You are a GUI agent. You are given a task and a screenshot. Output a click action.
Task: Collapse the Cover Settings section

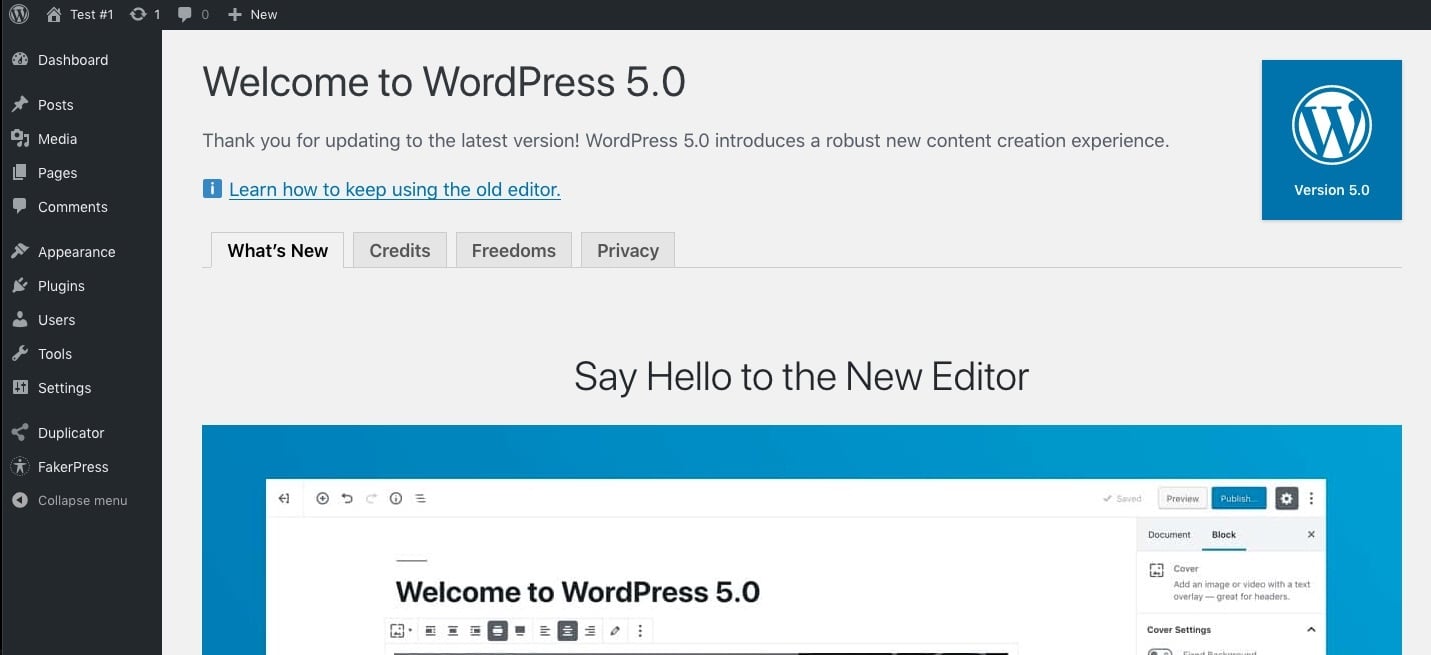(x=1311, y=629)
